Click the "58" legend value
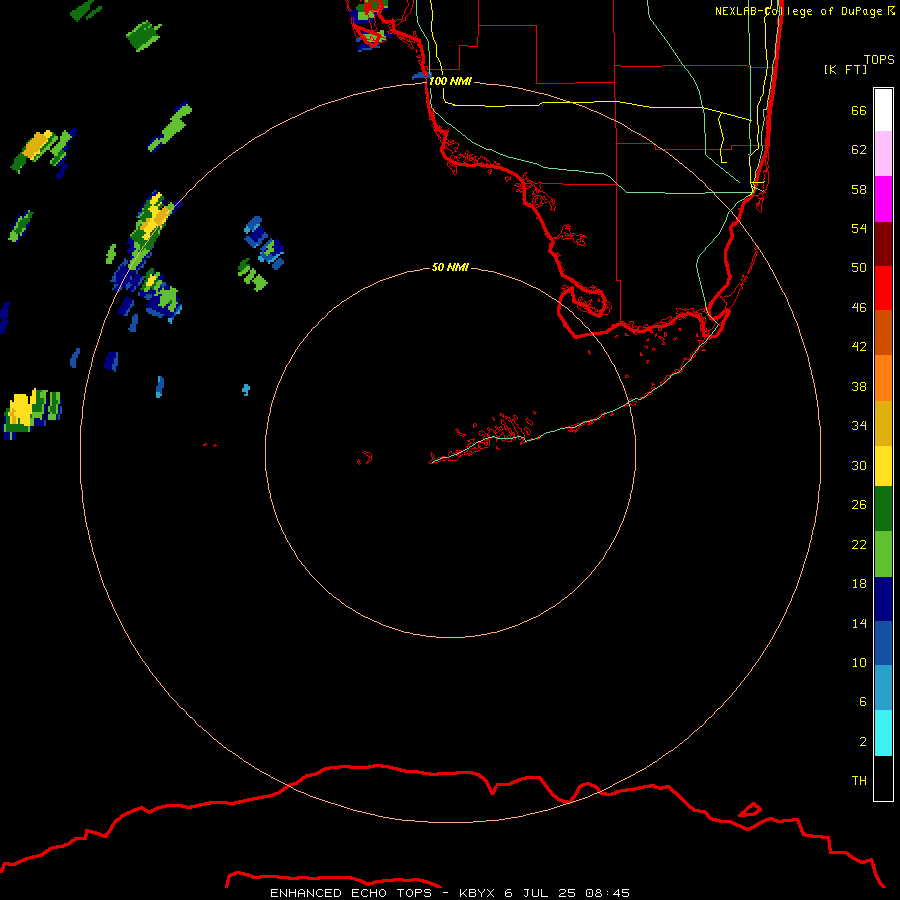 pos(859,189)
